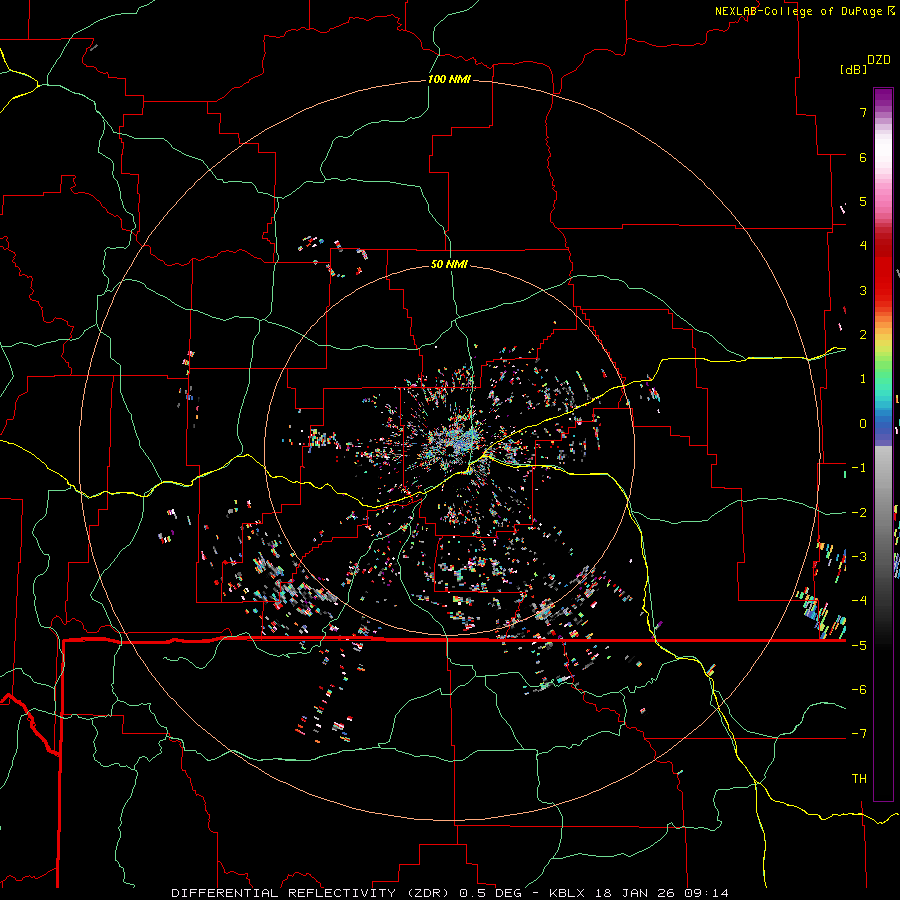Click the 5 value on the color scale
This screenshot has height=900, width=900.
(863, 201)
